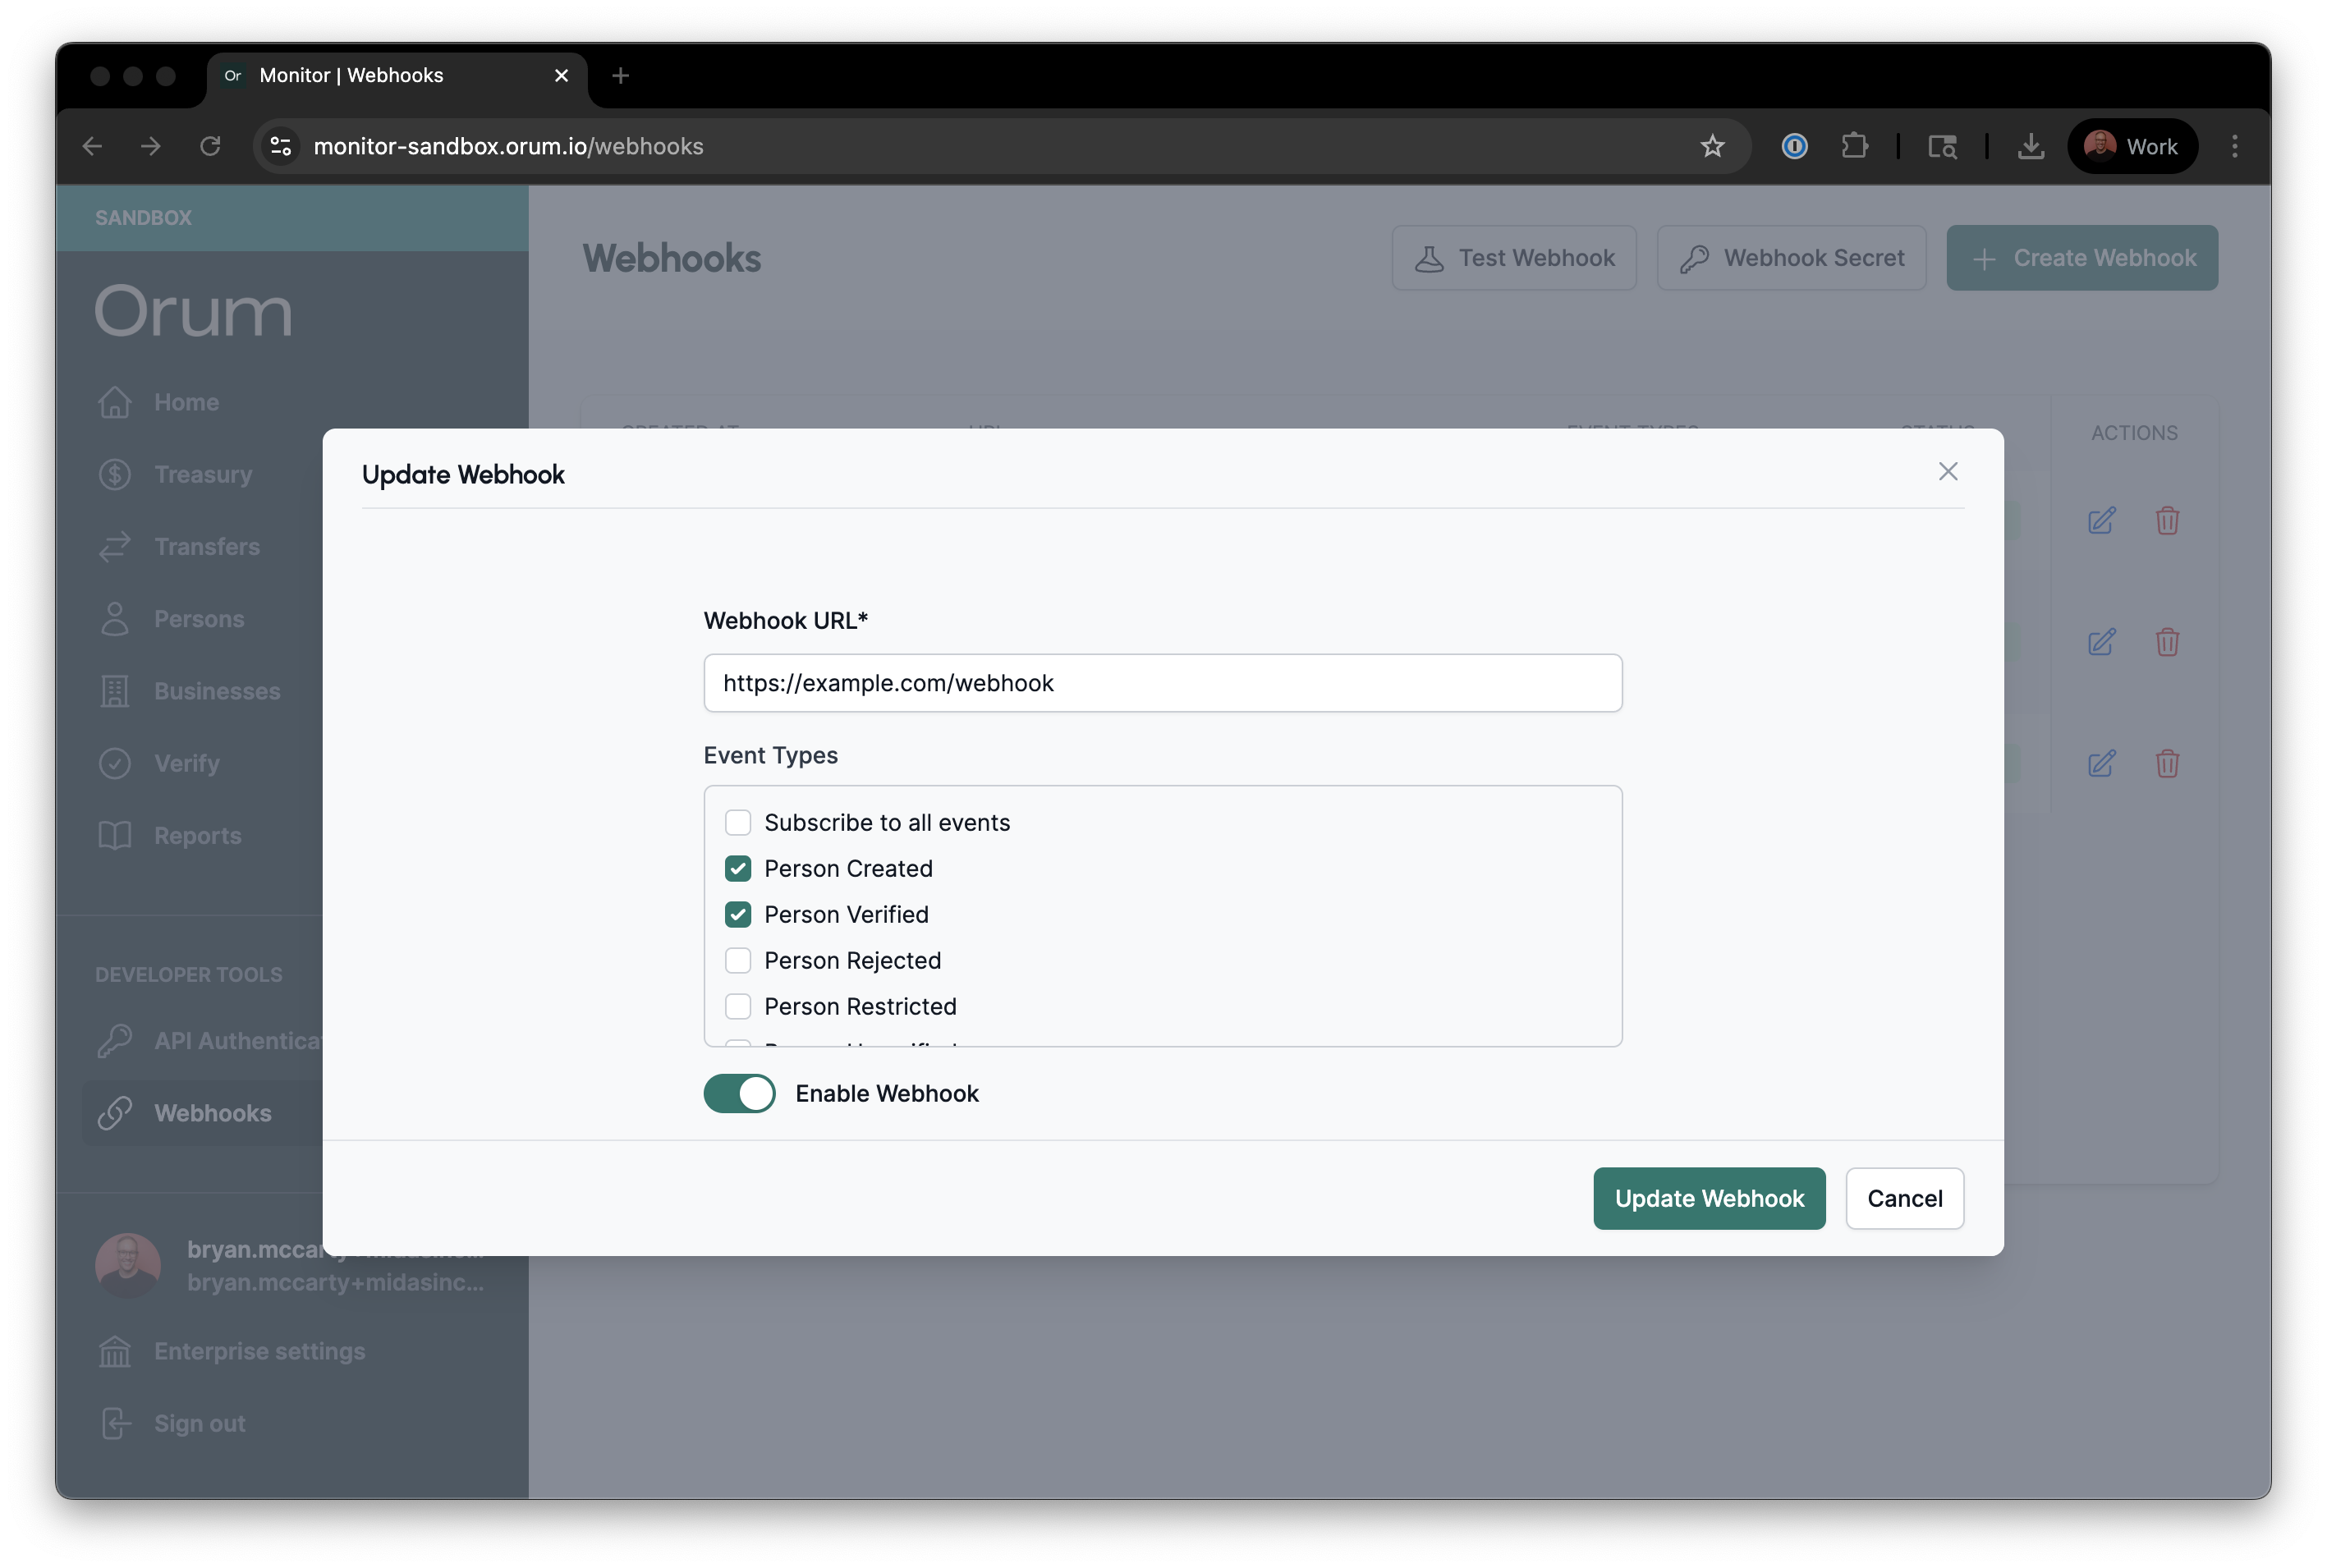
Task: Check Subscribe to all events
Action: tap(738, 822)
